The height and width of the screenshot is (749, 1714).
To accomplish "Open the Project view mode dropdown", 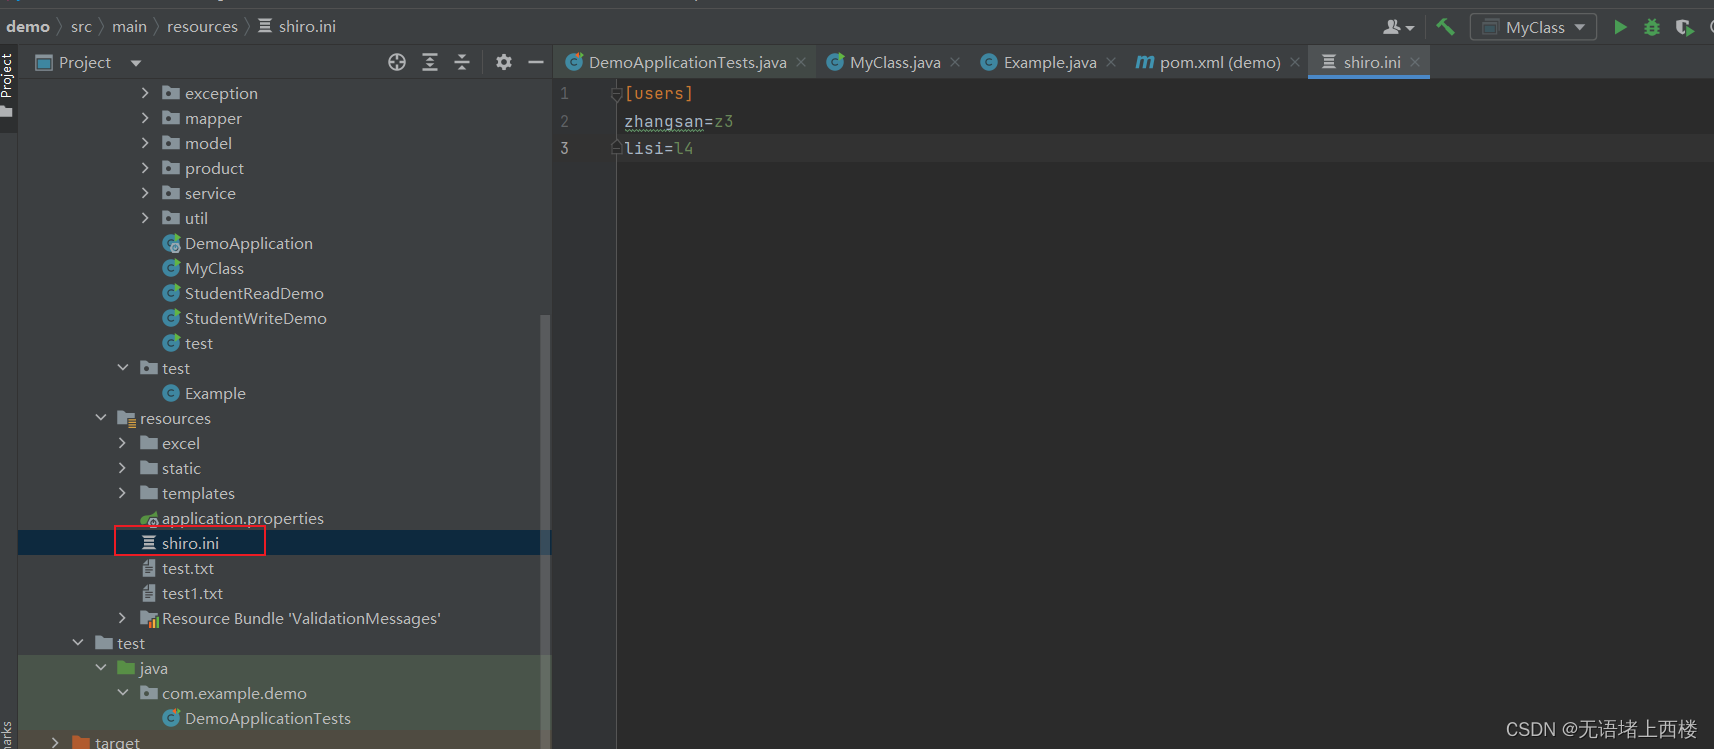I will (136, 63).
